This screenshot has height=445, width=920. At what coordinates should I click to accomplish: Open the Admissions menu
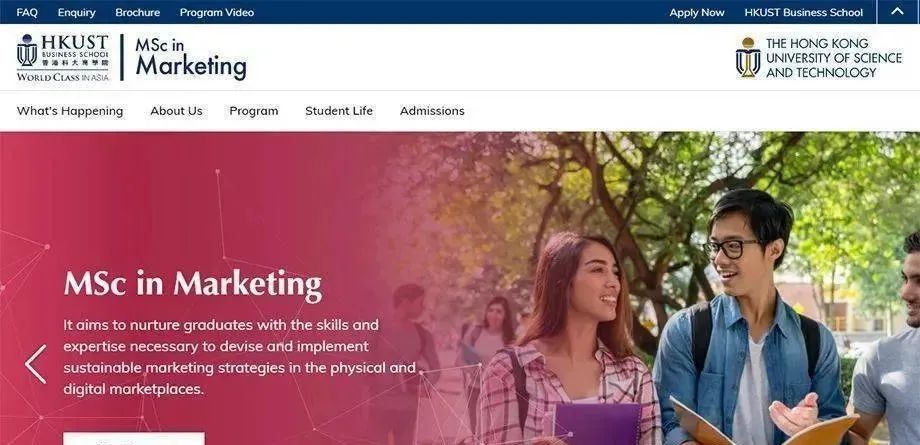[432, 111]
